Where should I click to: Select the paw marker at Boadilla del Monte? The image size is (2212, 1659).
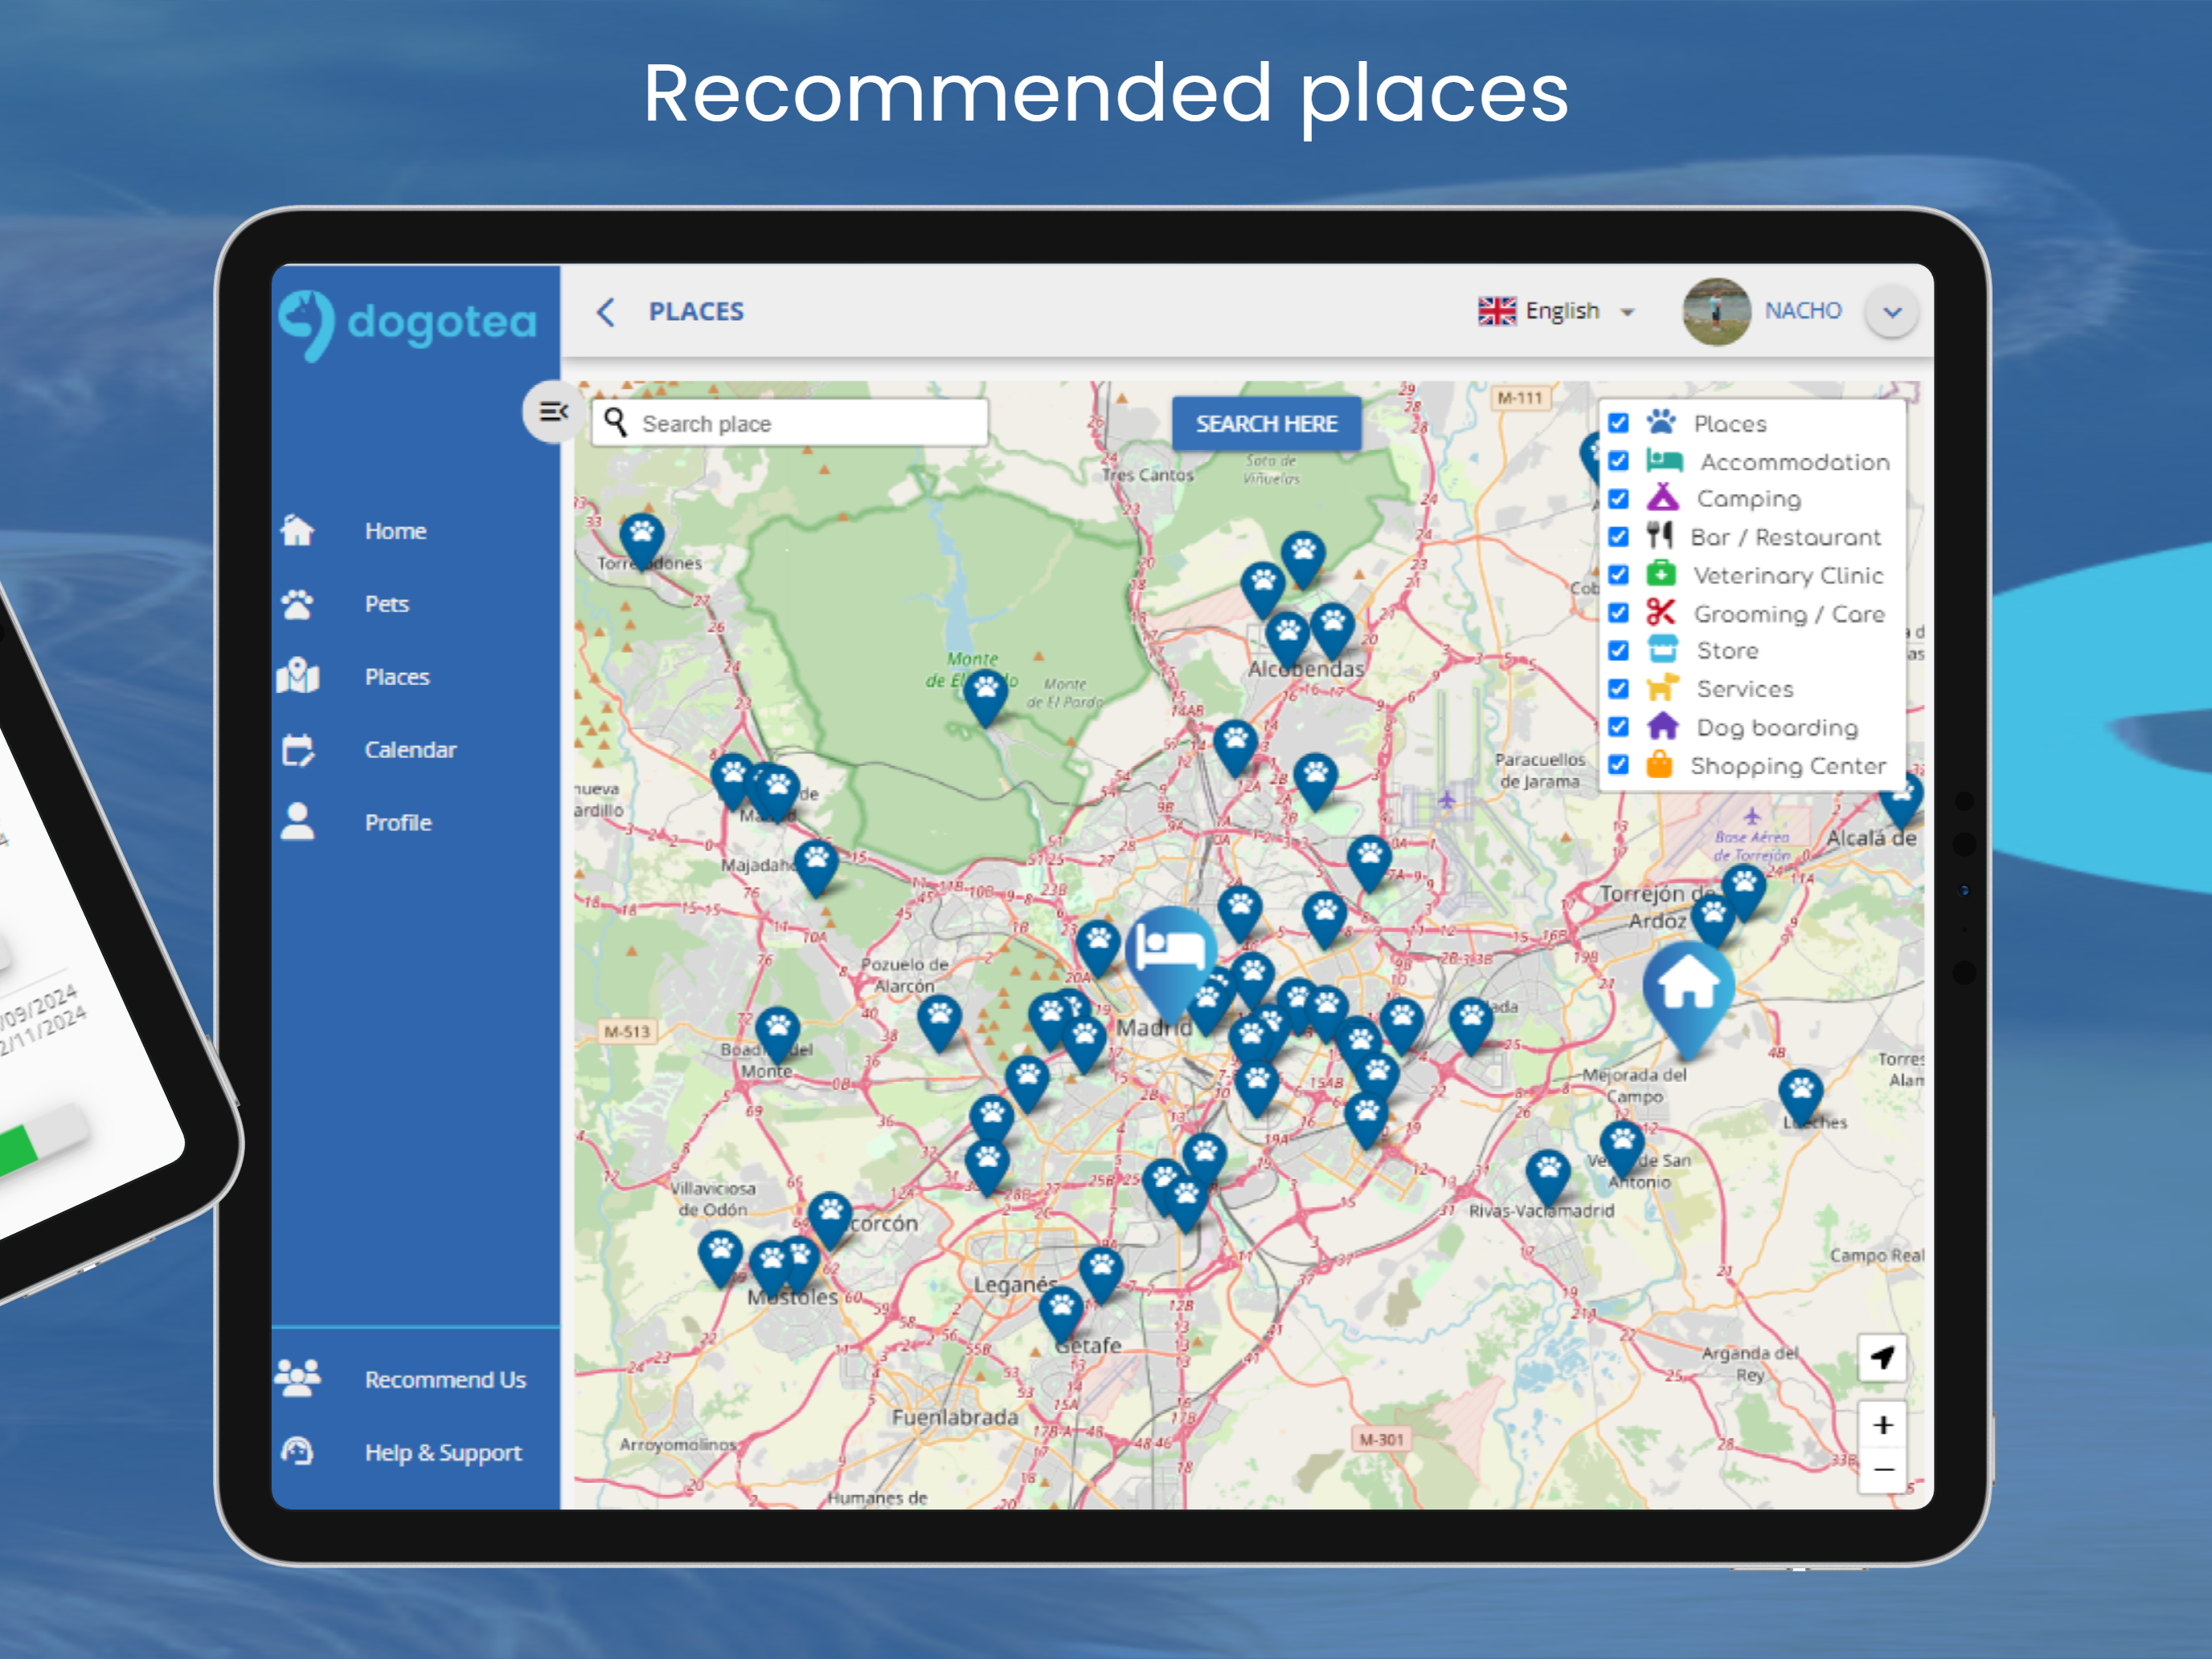777,1031
